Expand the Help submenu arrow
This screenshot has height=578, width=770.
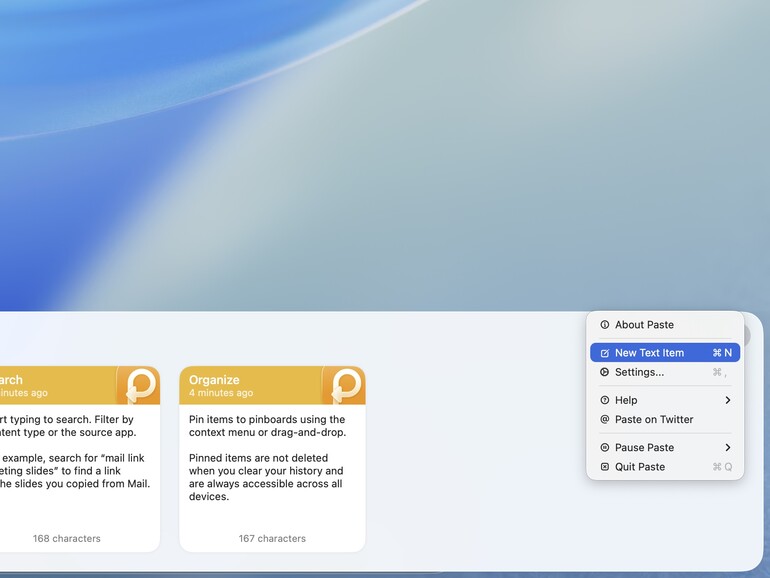click(x=728, y=400)
